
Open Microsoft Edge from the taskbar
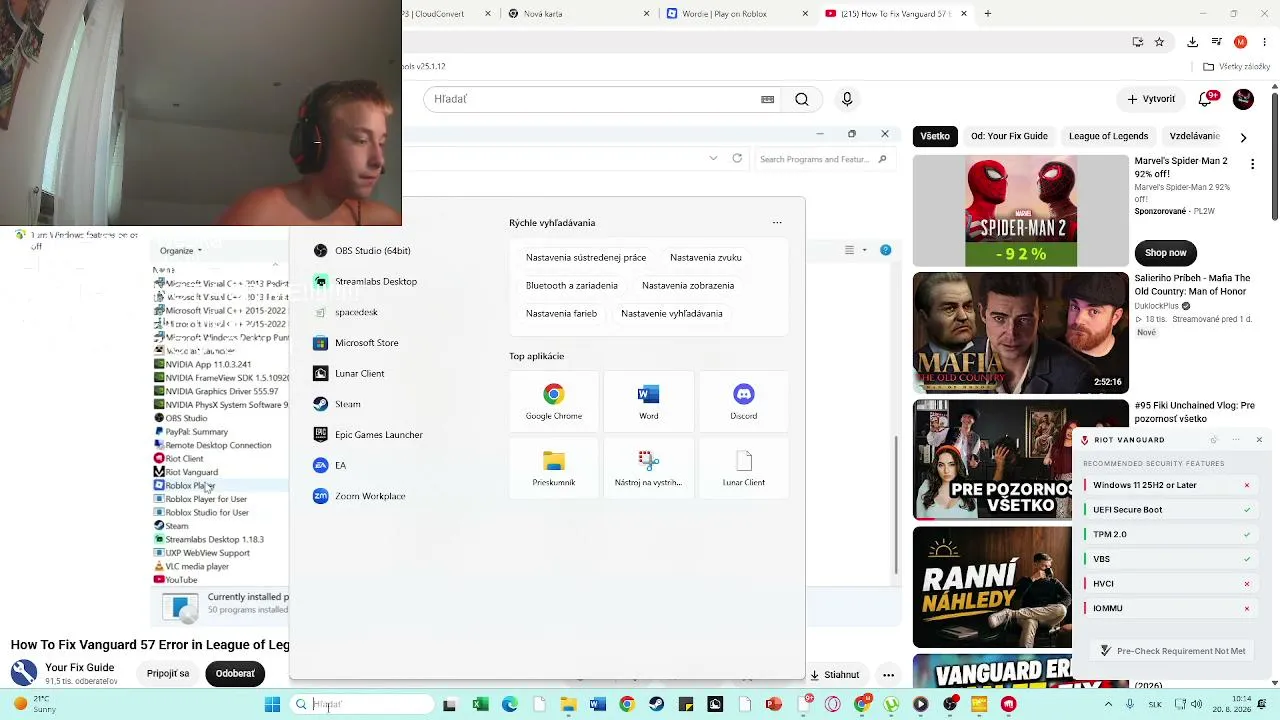click(x=510, y=705)
